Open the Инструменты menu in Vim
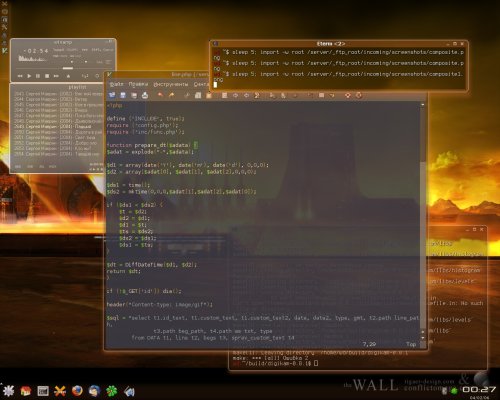The width and height of the screenshot is (500, 400). [171, 84]
